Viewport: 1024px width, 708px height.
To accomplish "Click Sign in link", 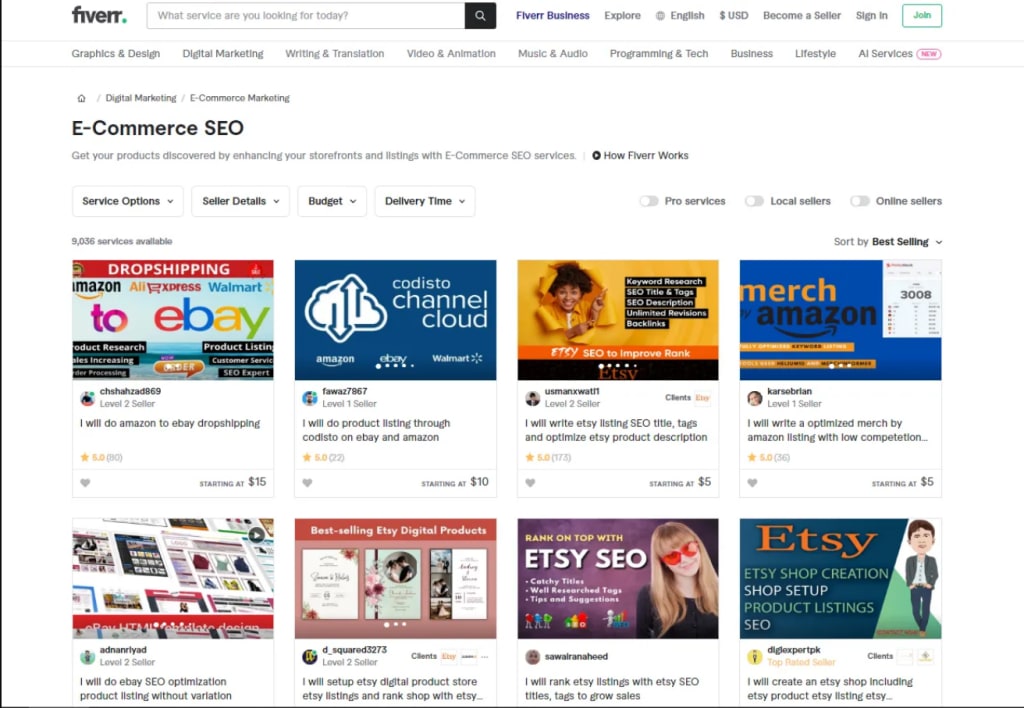I will pyautogui.click(x=871, y=16).
